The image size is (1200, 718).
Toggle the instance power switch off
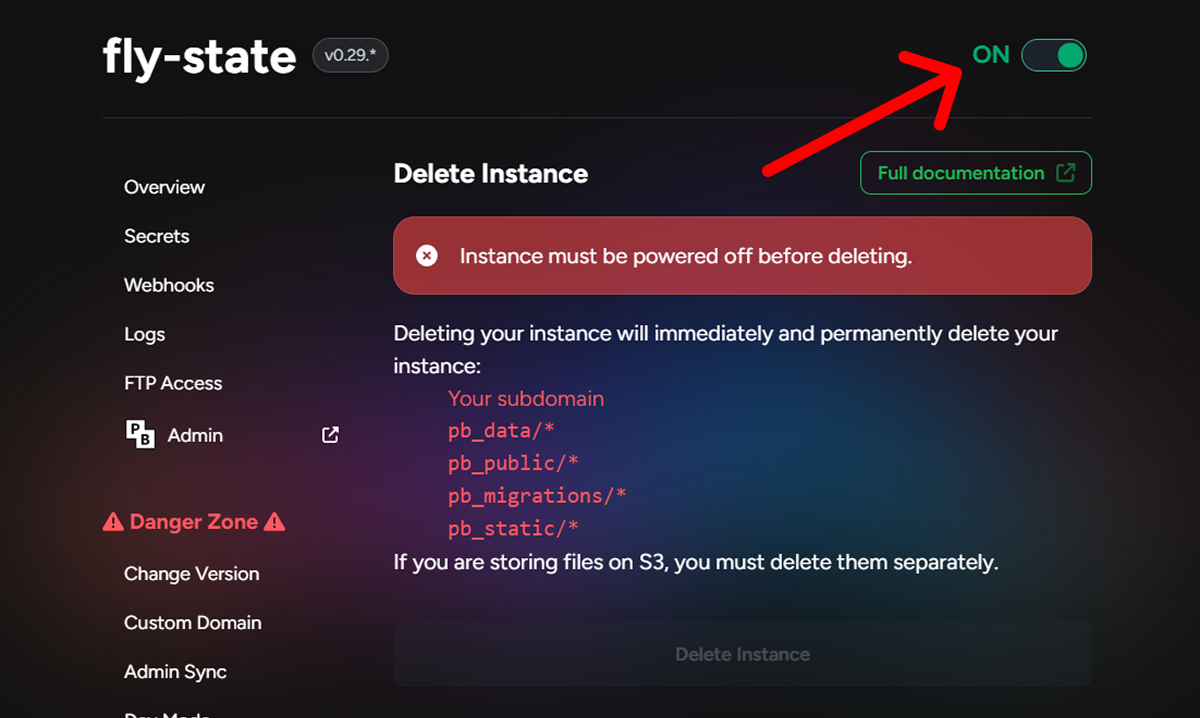click(x=1054, y=55)
